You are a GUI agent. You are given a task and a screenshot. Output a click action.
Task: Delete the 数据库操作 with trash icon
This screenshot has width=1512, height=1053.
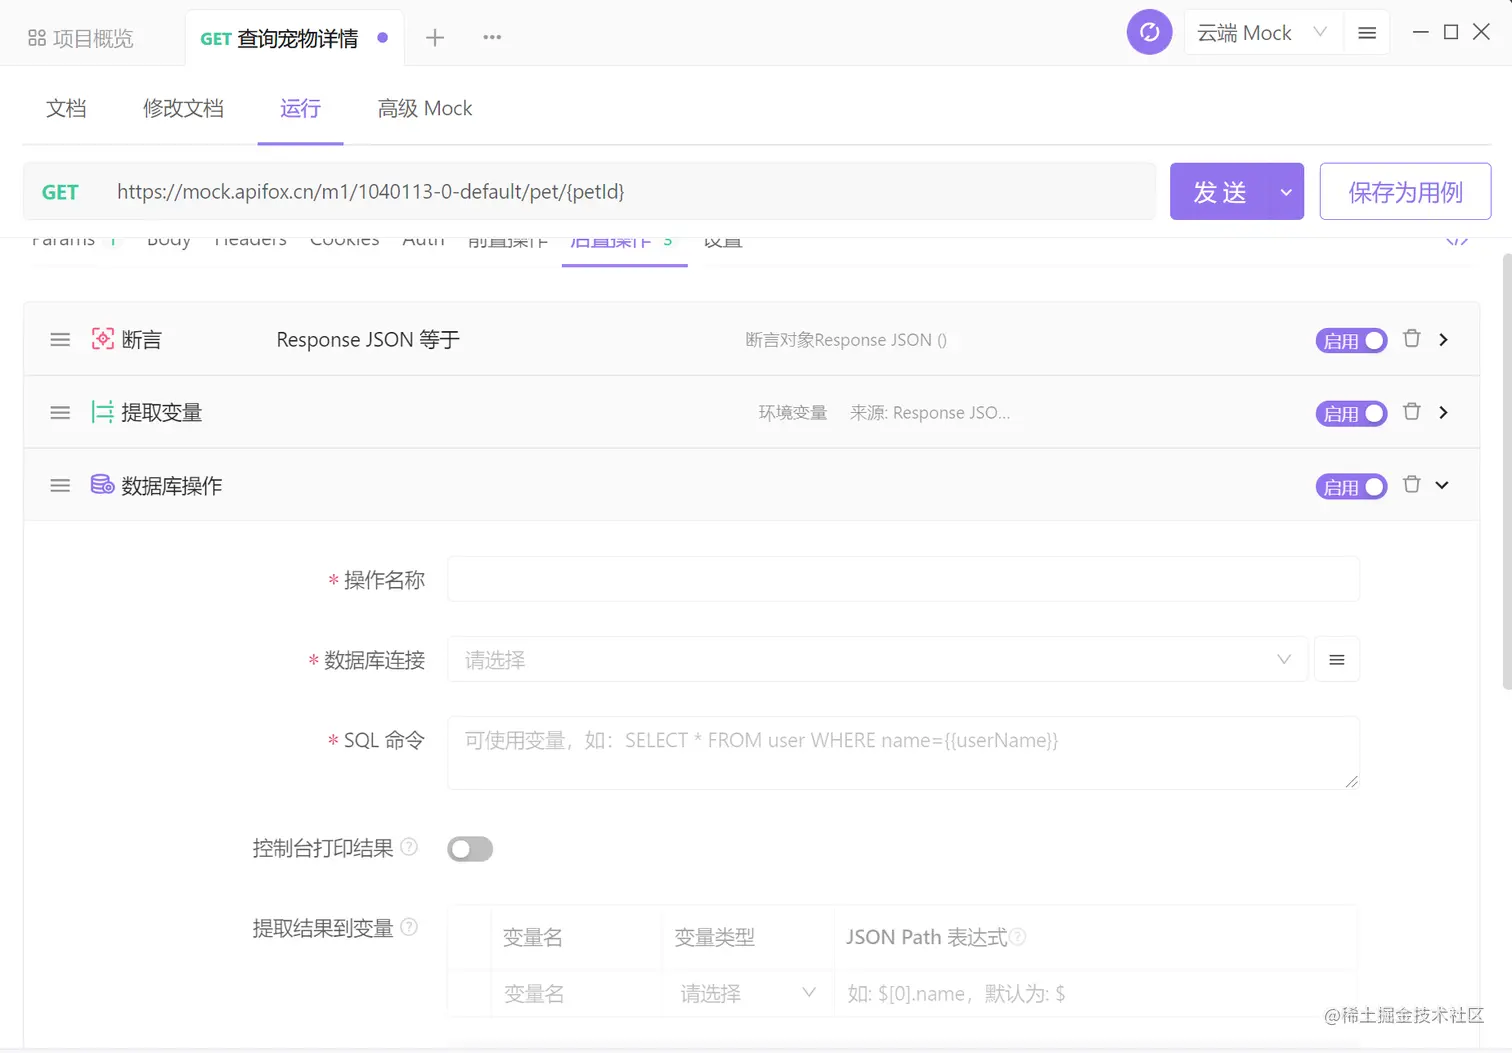pyautogui.click(x=1411, y=484)
